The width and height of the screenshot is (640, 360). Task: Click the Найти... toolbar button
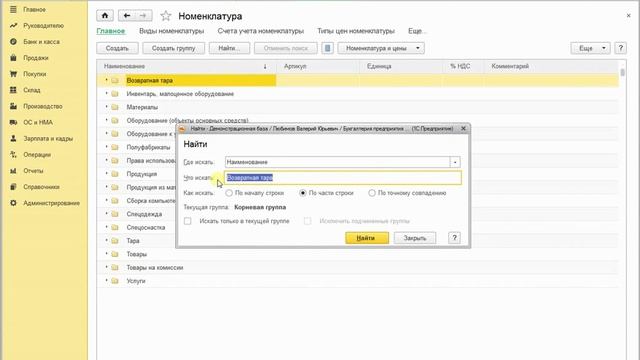point(229,48)
